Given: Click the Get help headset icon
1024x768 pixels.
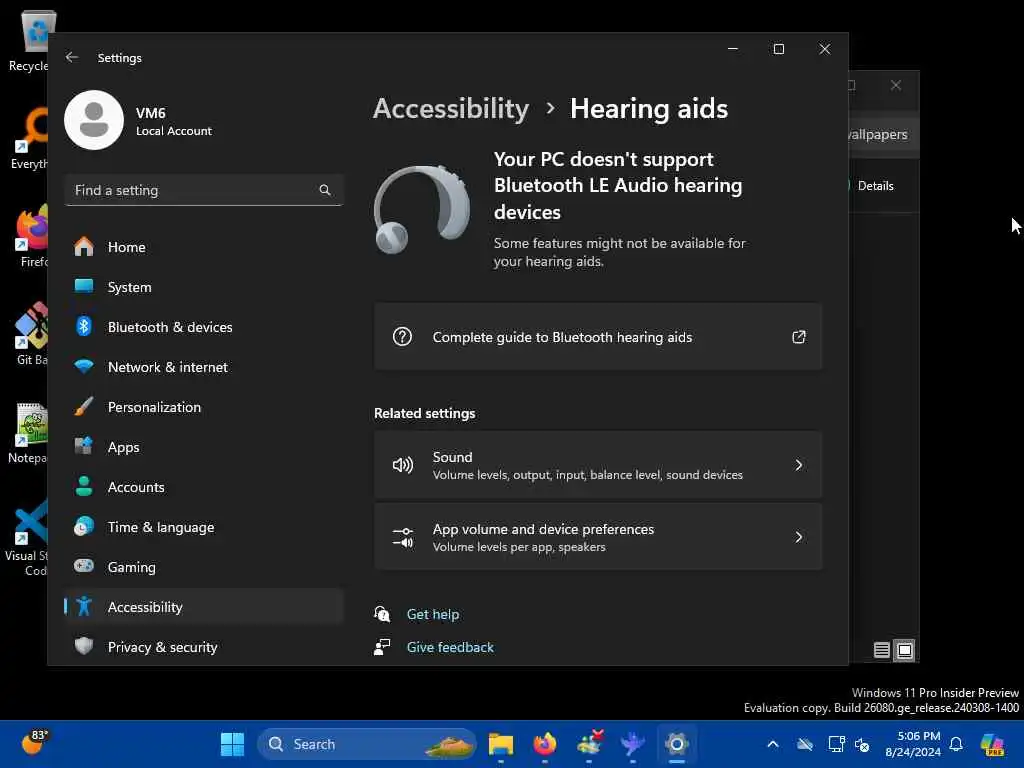Looking at the screenshot, I should [x=382, y=614].
